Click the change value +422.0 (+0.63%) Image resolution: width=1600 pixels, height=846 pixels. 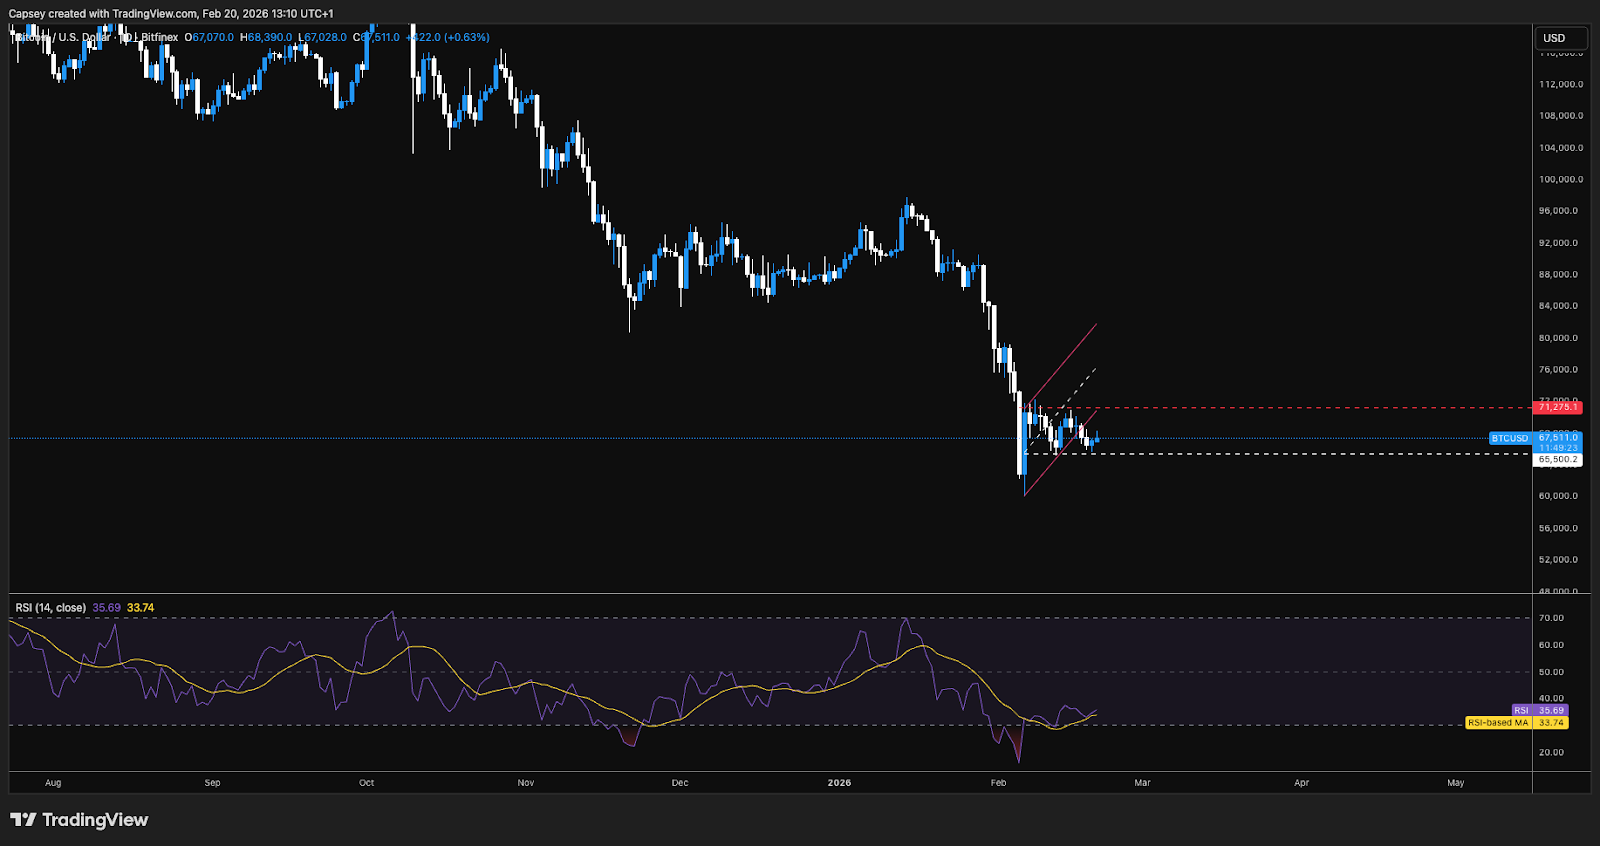[x=448, y=37]
